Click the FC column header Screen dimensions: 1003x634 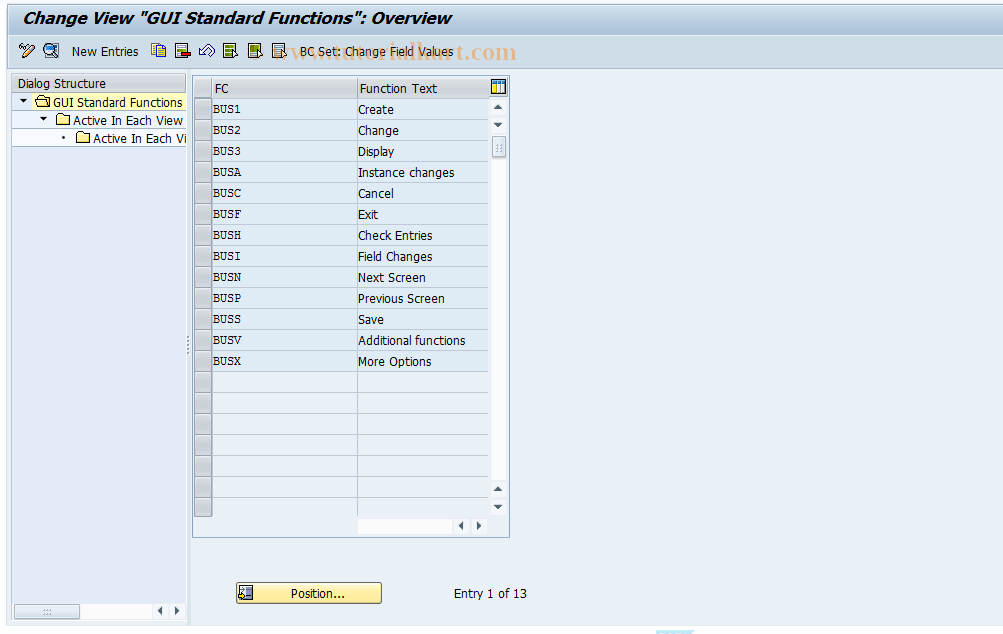point(284,88)
